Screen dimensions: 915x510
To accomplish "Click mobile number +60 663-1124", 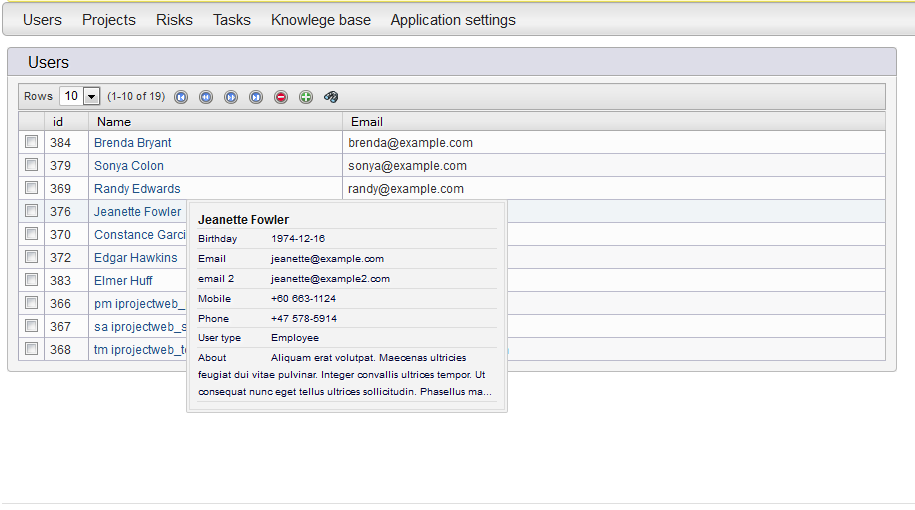I will (303, 299).
